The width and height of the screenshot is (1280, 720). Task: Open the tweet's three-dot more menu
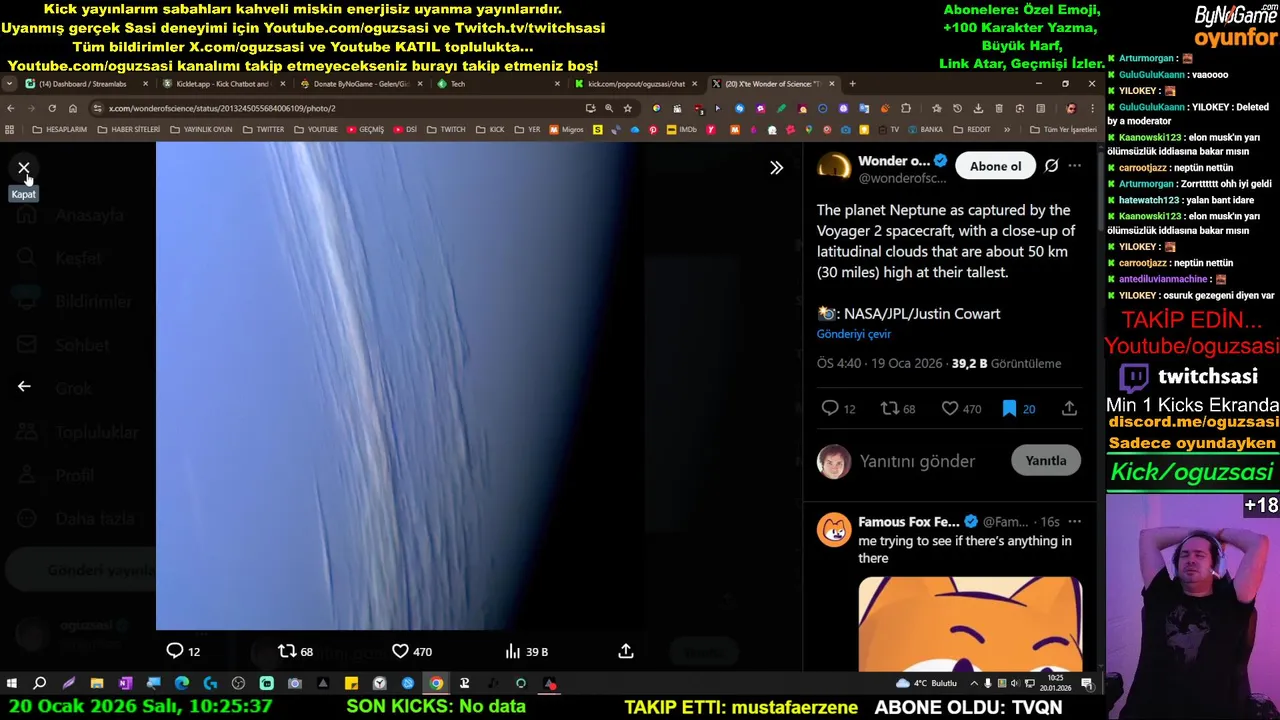tap(1075, 166)
